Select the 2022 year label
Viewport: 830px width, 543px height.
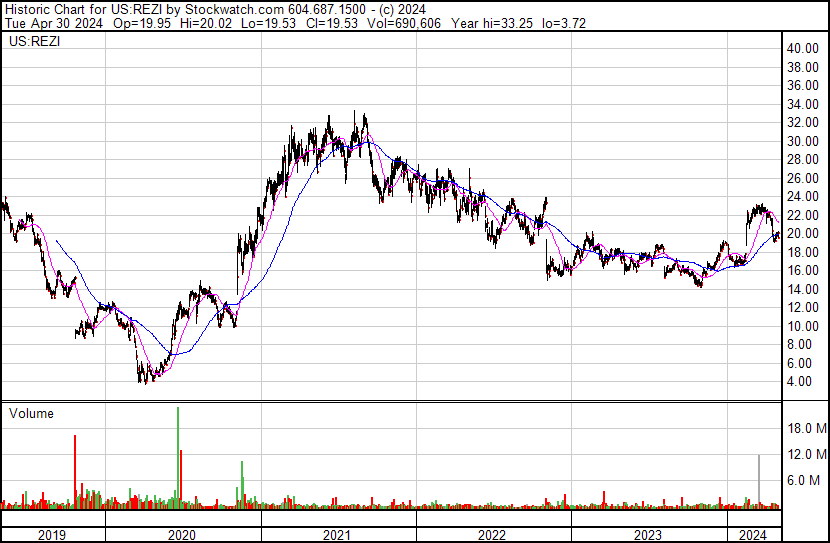(x=492, y=535)
